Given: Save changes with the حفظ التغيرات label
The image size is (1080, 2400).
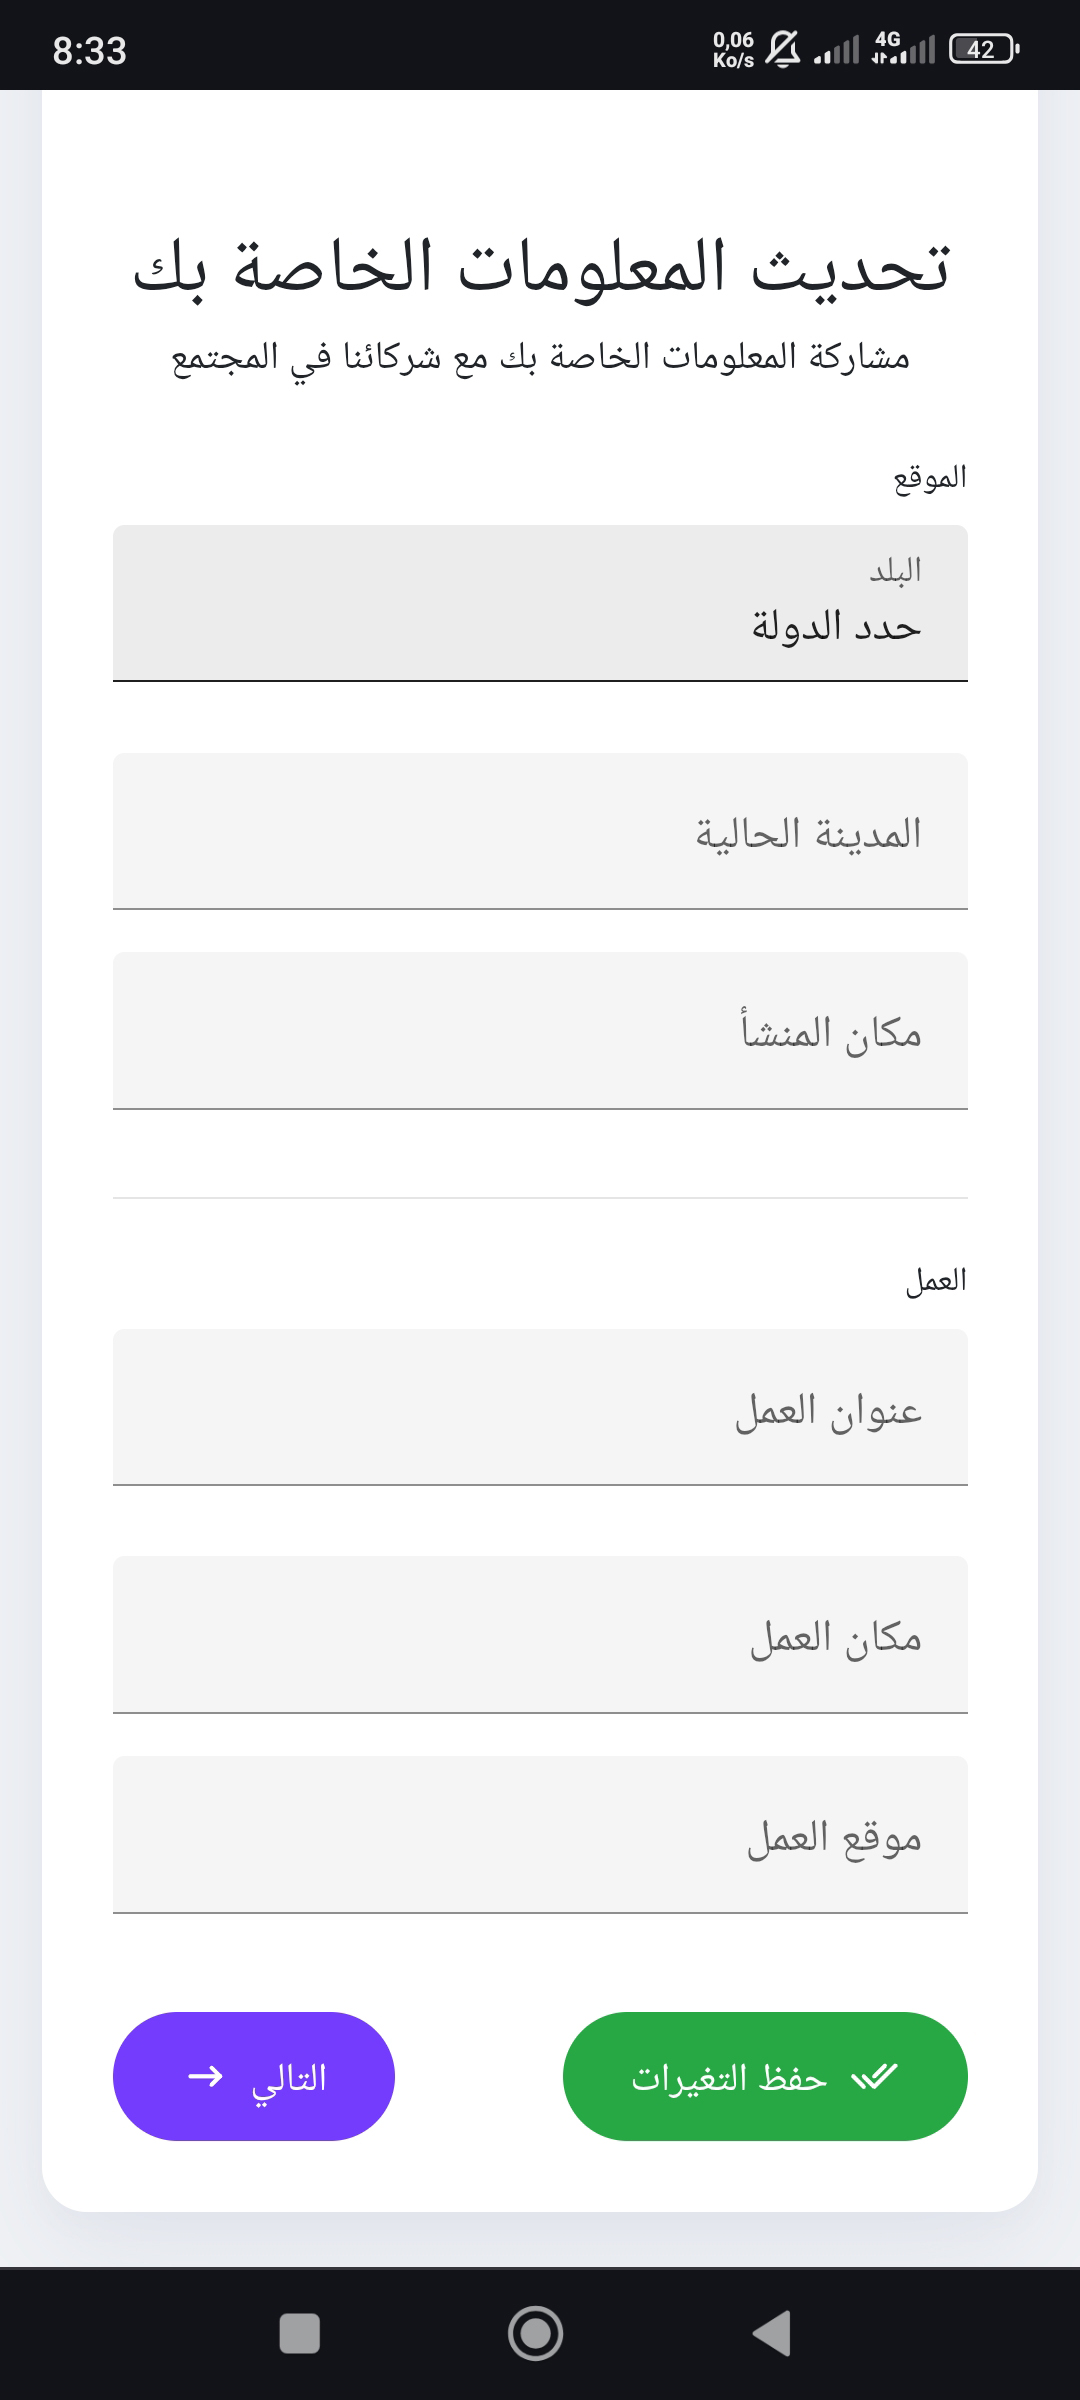Looking at the screenshot, I should [729, 2078].
